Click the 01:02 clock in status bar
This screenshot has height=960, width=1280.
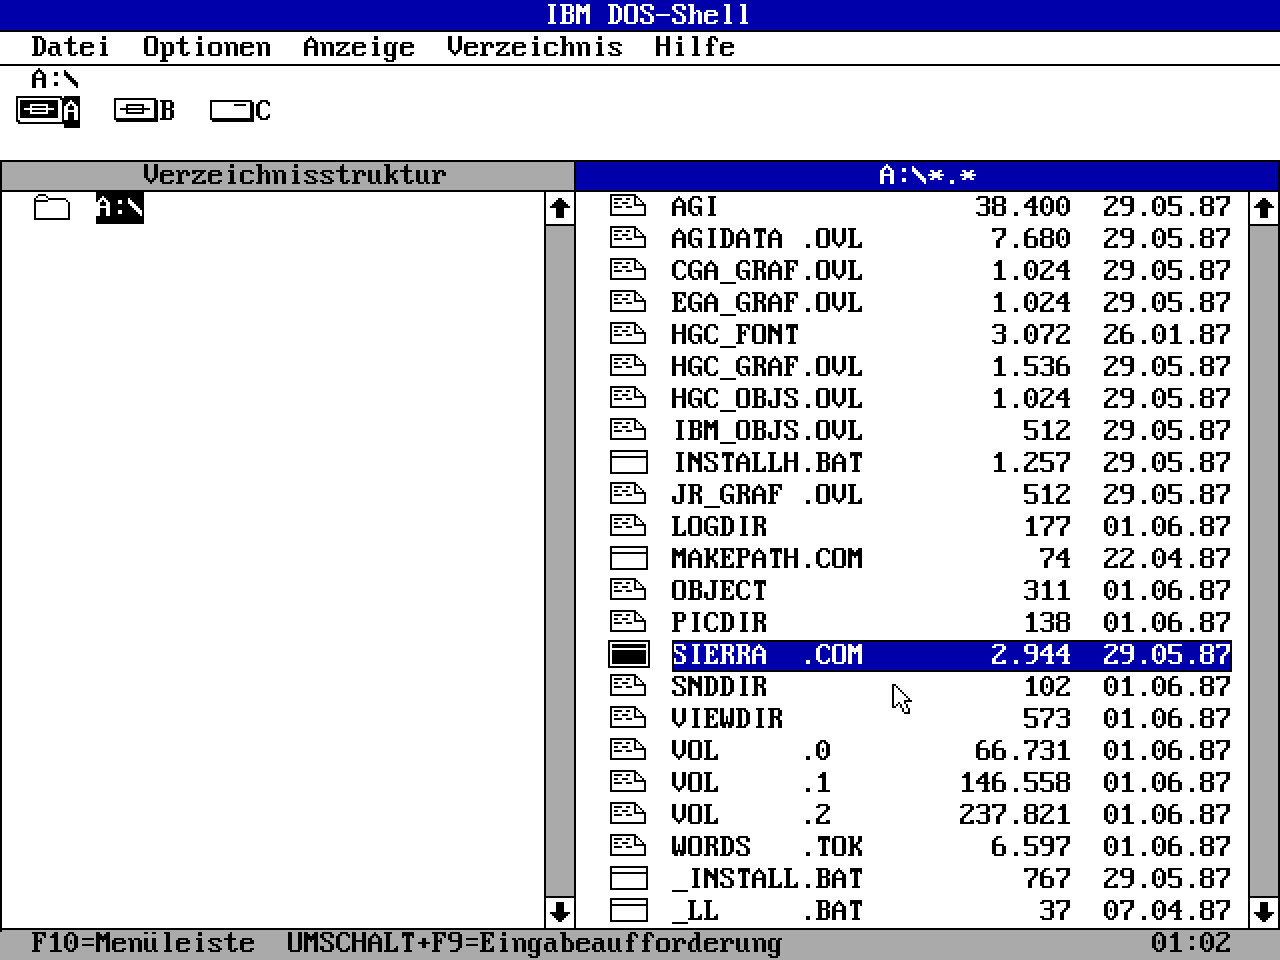tap(1190, 943)
